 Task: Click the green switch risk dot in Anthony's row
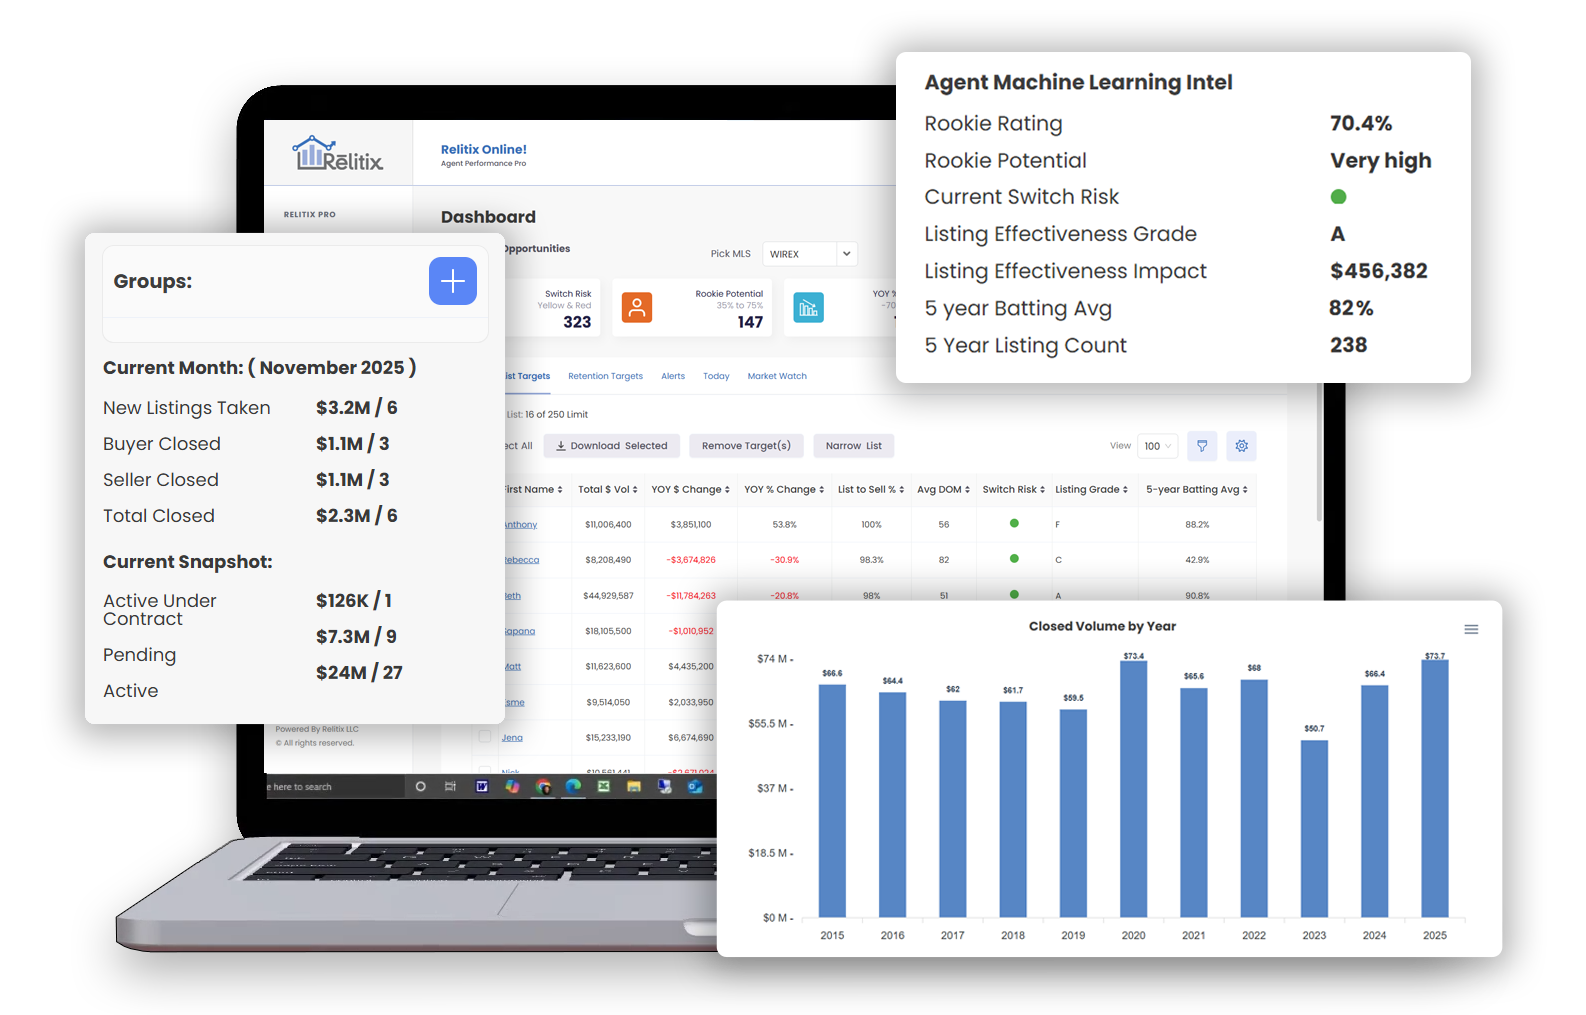click(x=1014, y=523)
